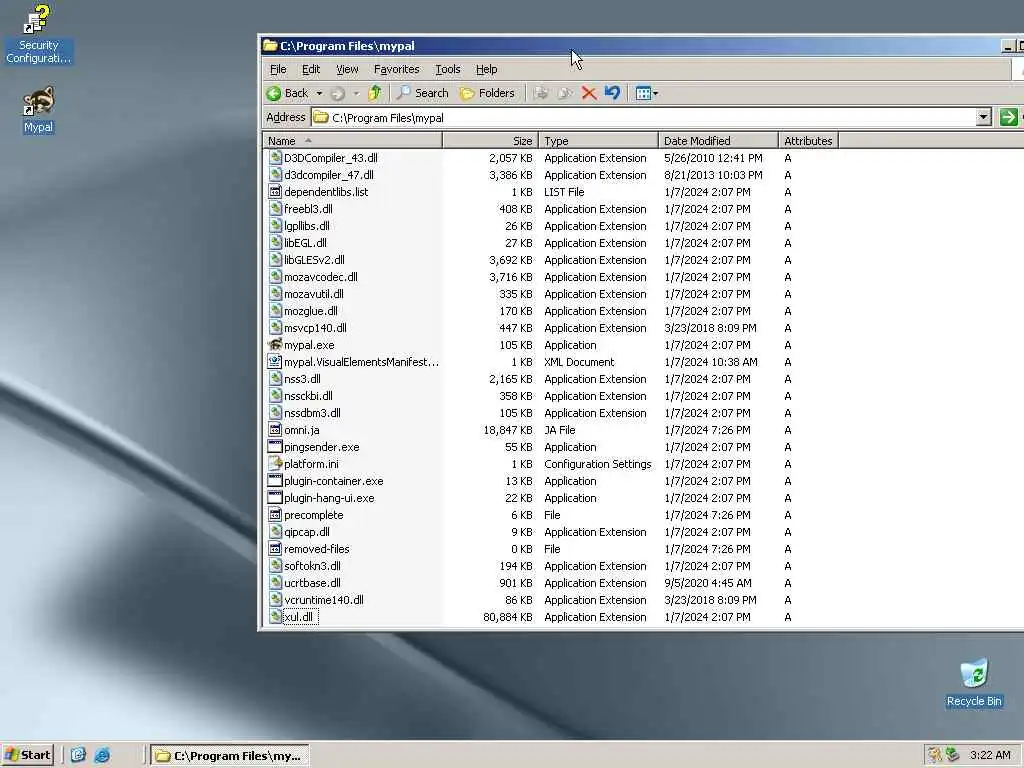Sort files by the Name column
The height and width of the screenshot is (768, 1024).
tap(353, 140)
